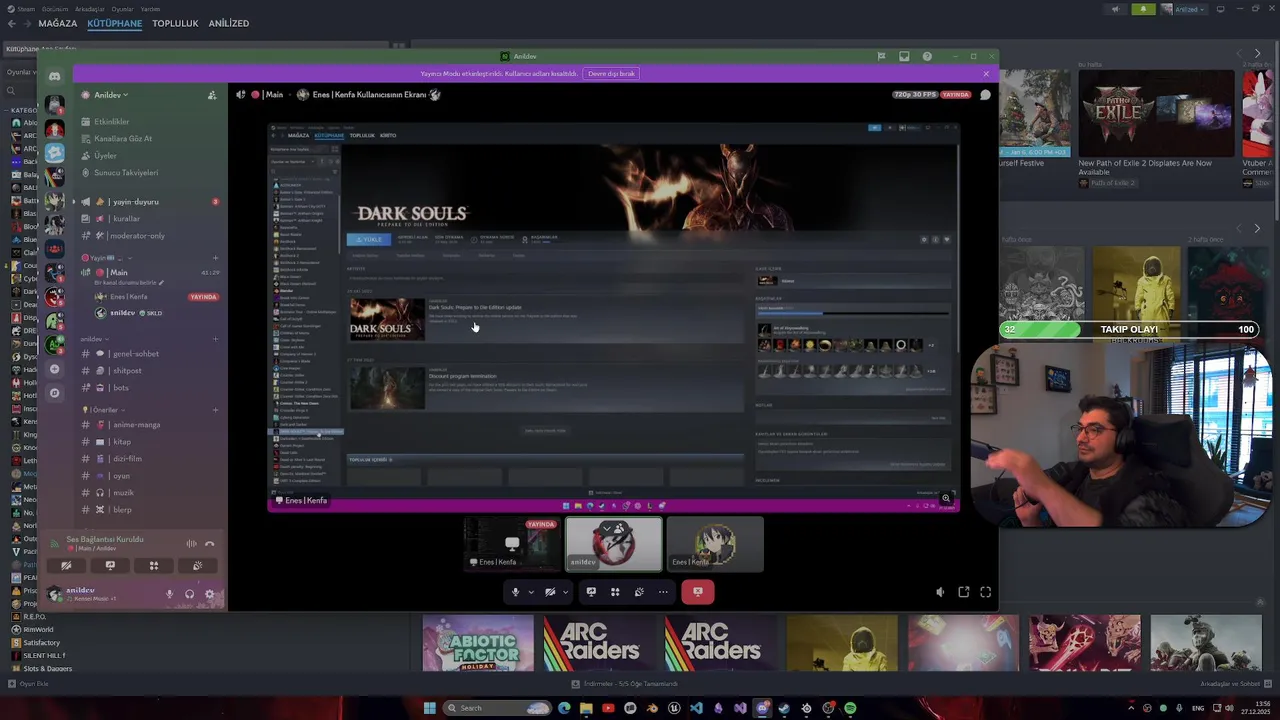Screen dimensions: 1280x720
Task: Invite people icon beside Anildev server name
Action: click(x=212, y=95)
